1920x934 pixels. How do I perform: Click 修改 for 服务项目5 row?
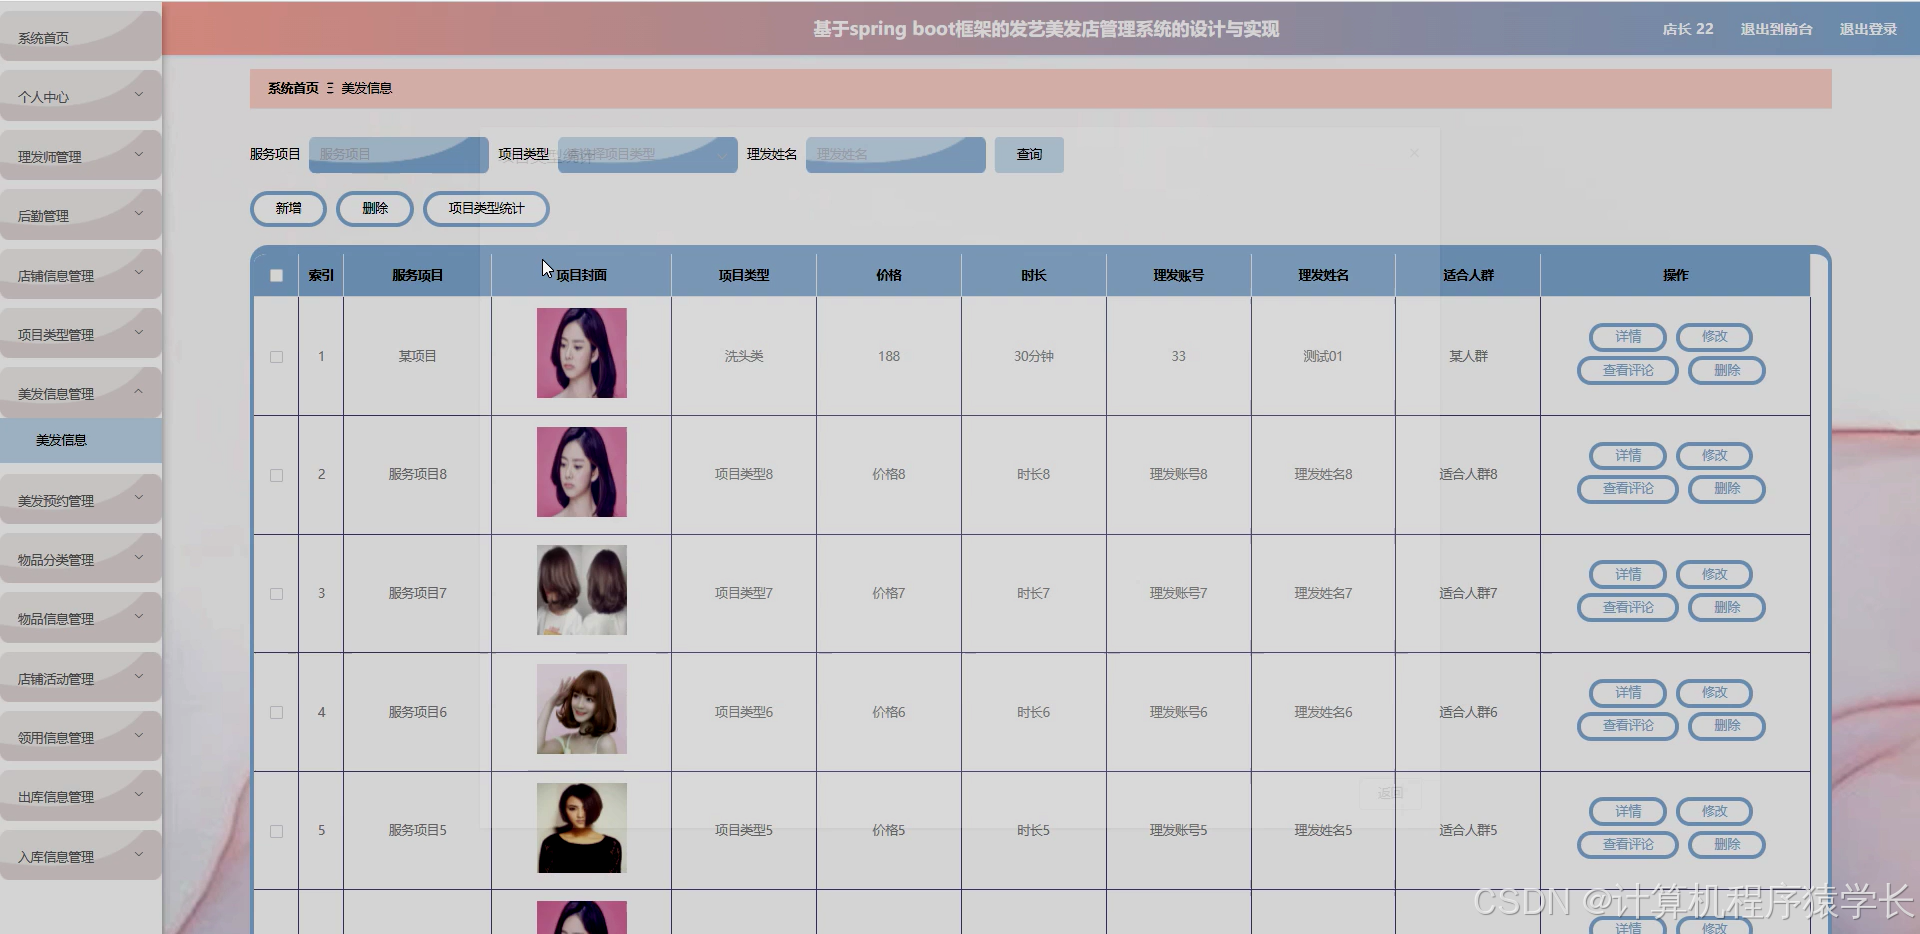click(x=1714, y=811)
